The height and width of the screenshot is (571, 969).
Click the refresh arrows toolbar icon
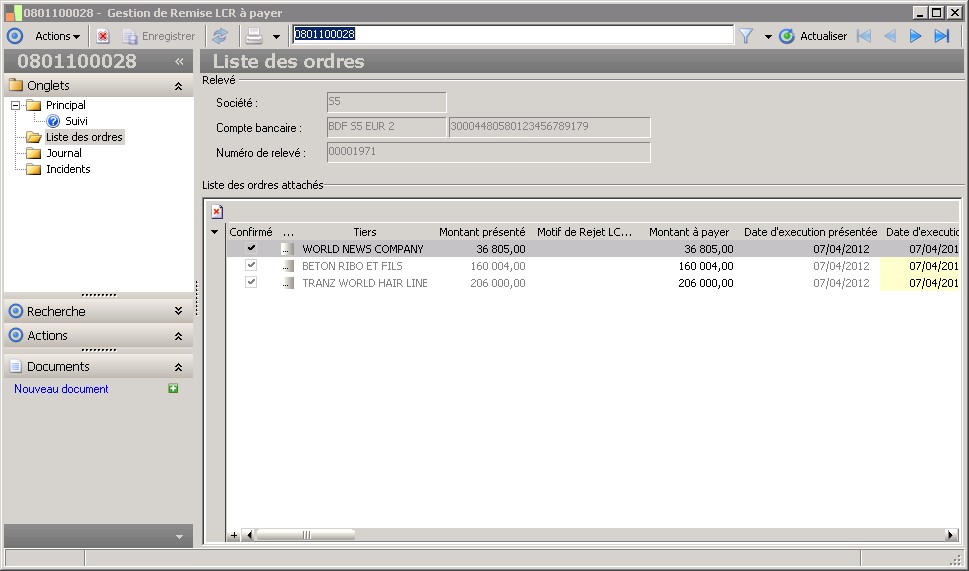(x=220, y=36)
